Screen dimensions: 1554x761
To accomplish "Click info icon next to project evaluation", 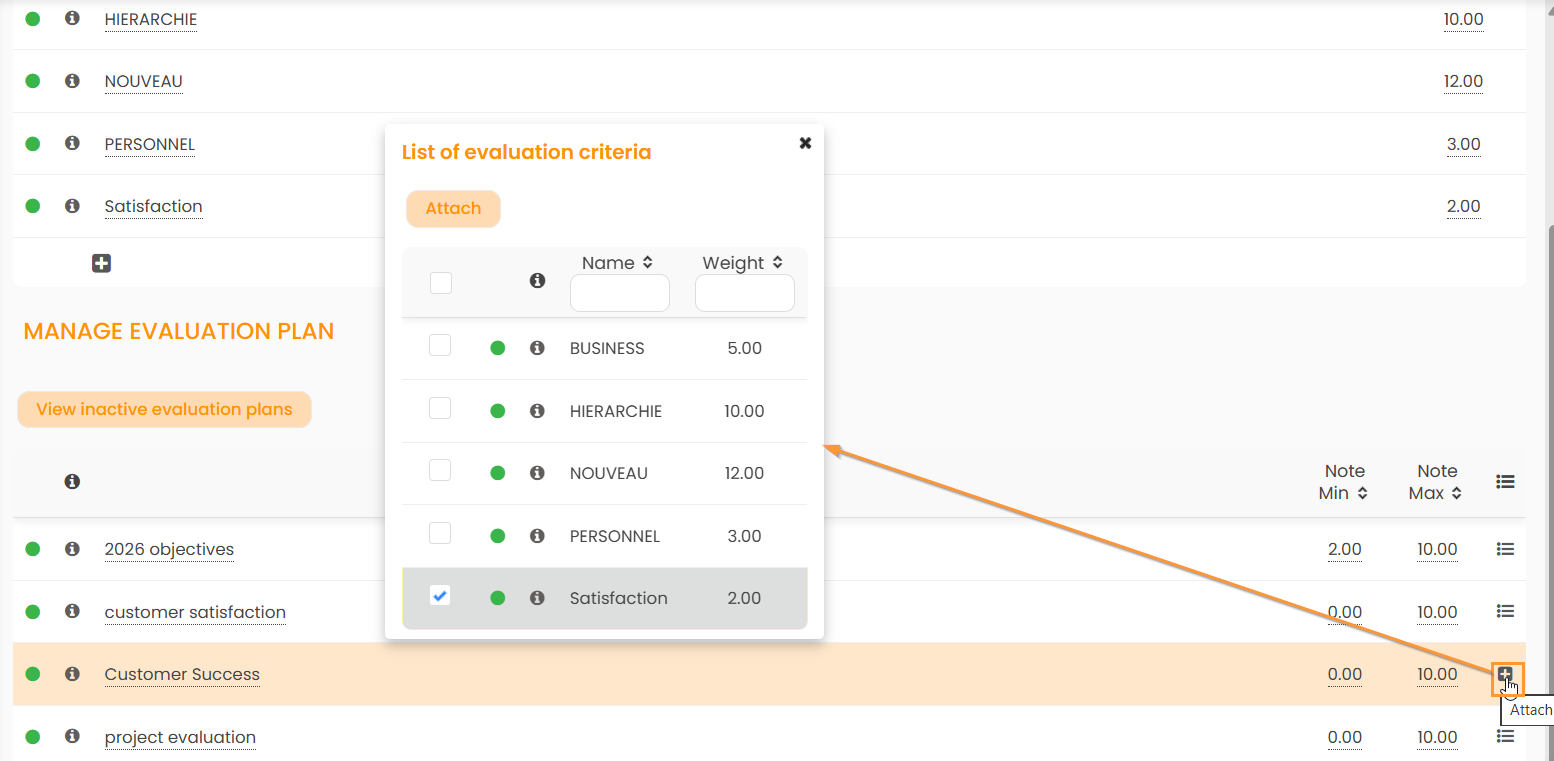I will (72, 737).
